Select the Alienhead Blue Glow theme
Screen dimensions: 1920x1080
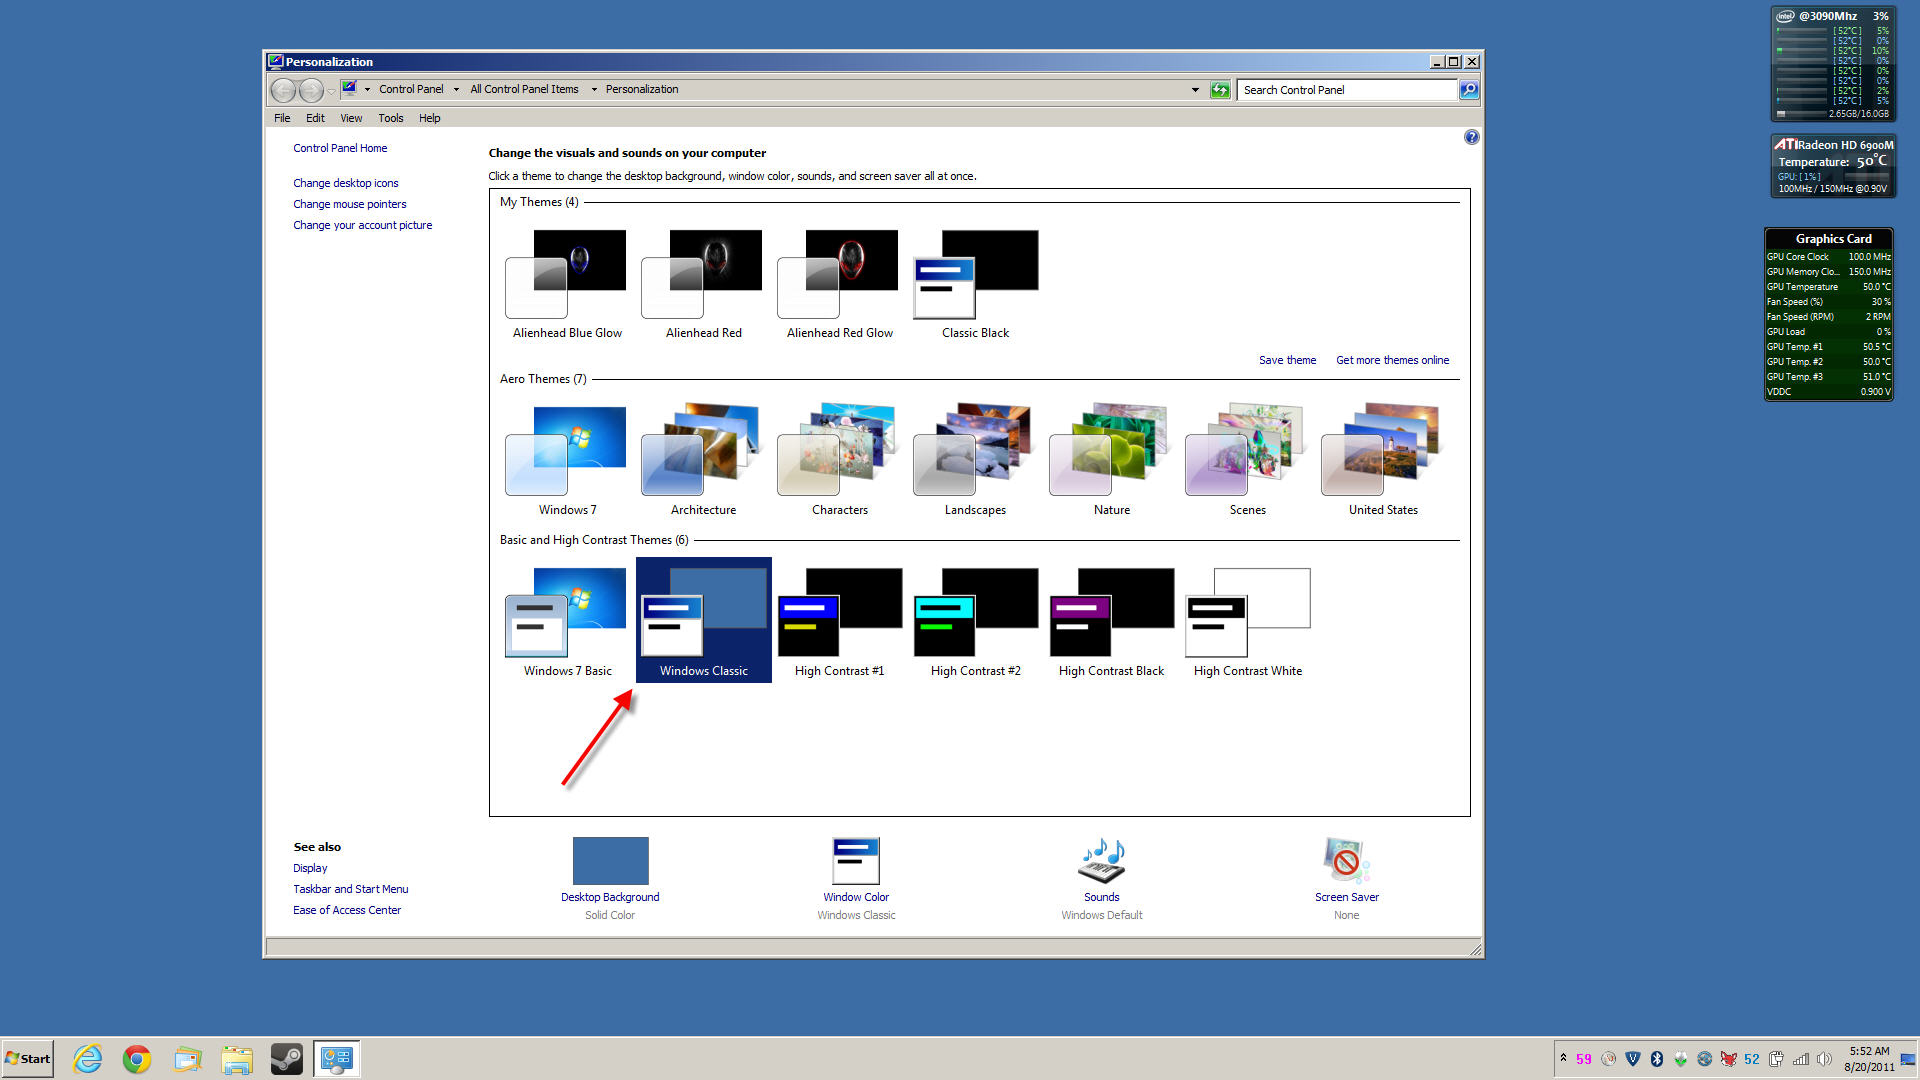click(x=567, y=284)
